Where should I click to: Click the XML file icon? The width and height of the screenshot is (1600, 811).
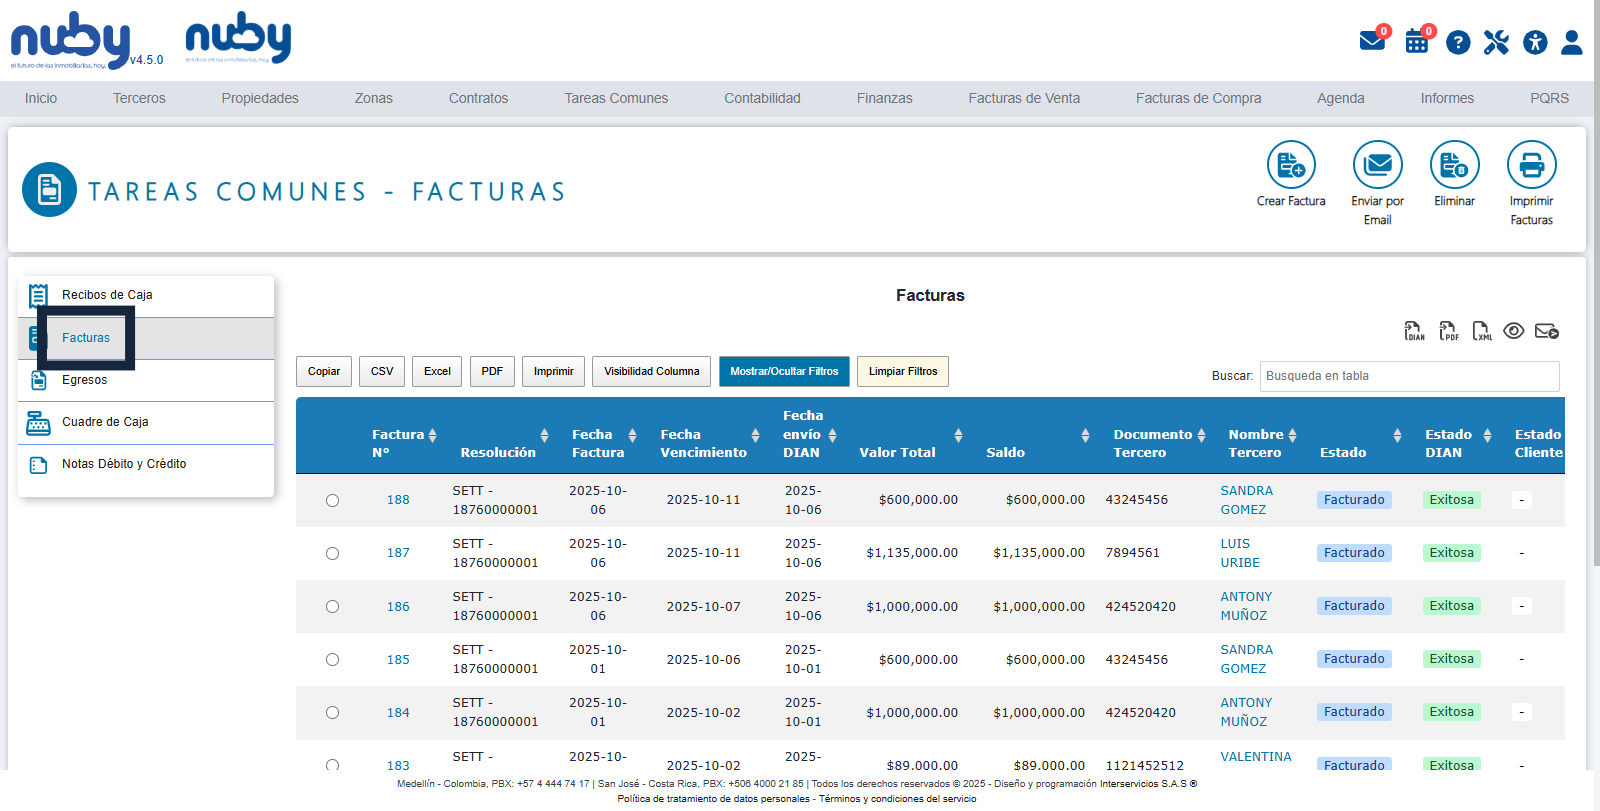tap(1482, 331)
